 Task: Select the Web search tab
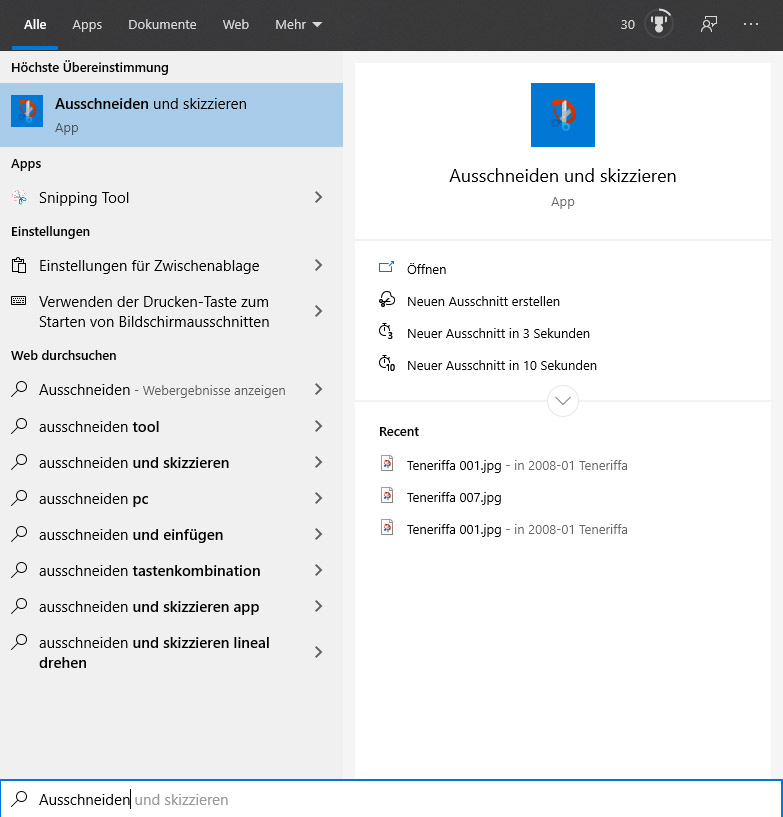(x=236, y=24)
